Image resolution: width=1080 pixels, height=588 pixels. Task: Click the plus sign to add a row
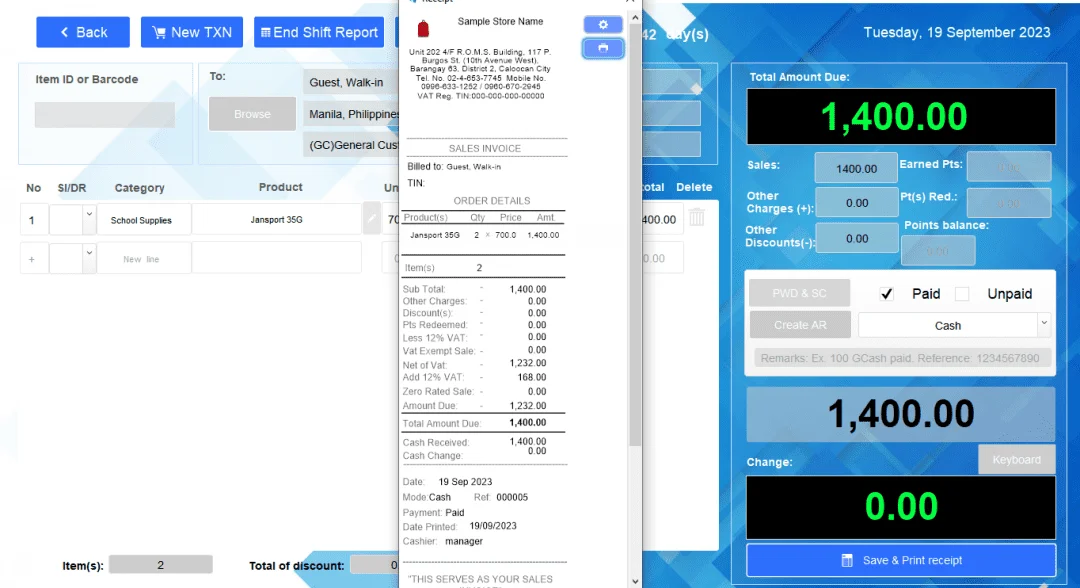coord(32,259)
